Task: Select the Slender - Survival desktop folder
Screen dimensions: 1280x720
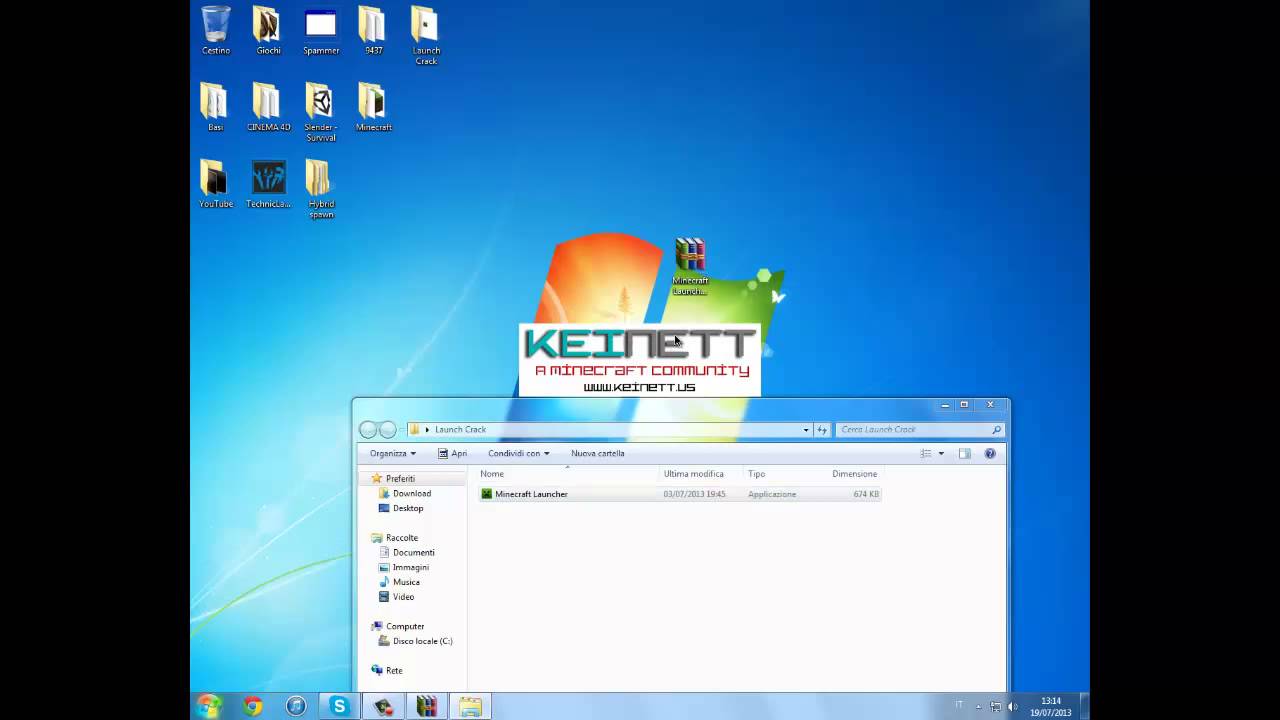Action: (x=321, y=112)
